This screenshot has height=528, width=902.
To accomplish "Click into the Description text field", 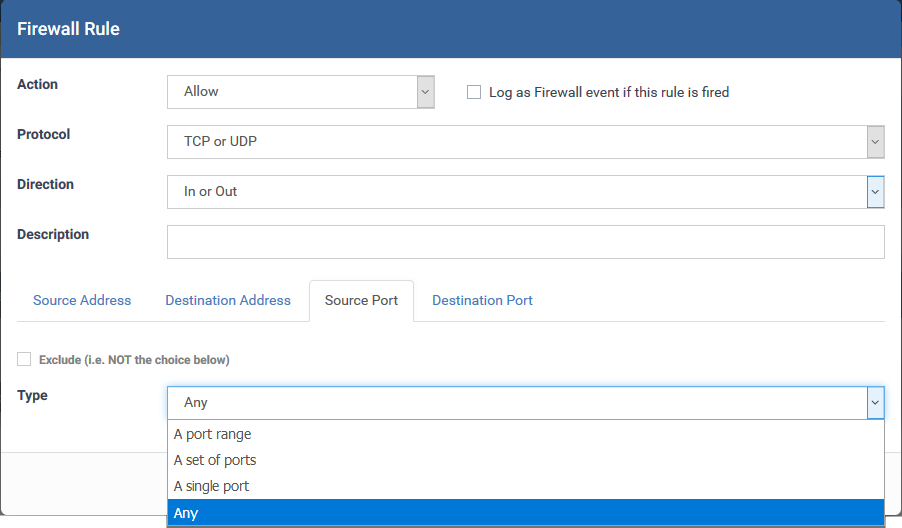I will [x=526, y=242].
